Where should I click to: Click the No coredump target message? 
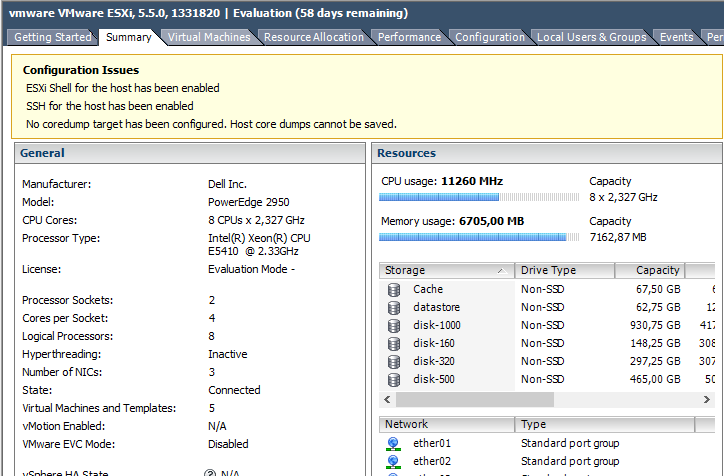(211, 124)
